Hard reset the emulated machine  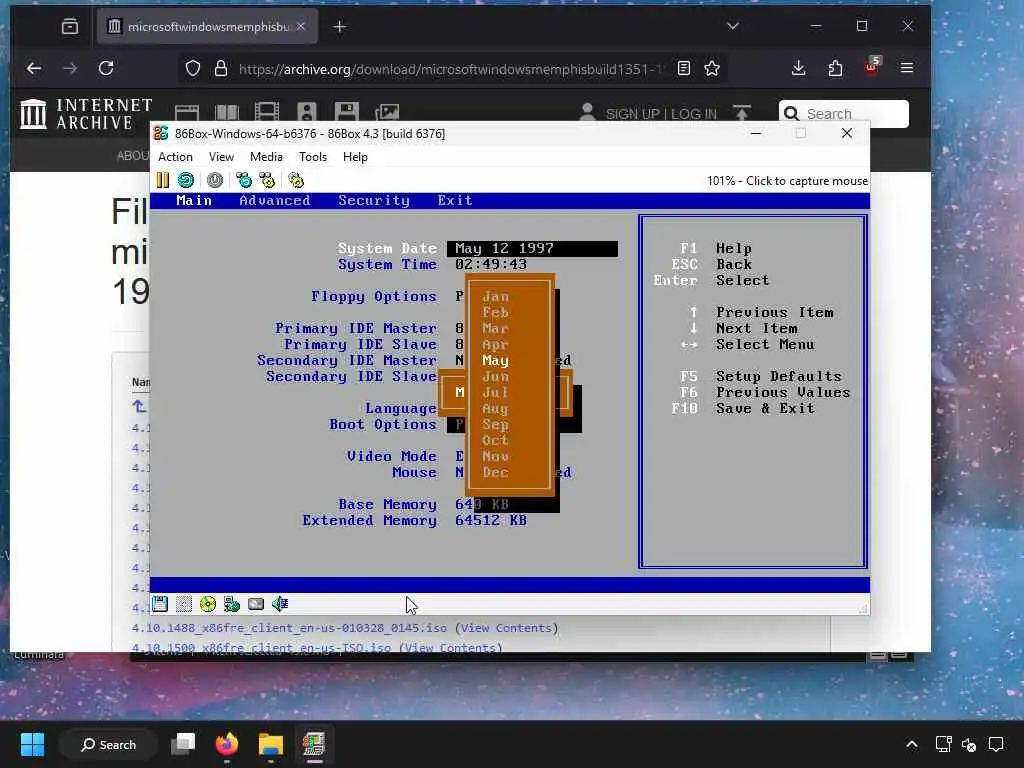click(x=186, y=180)
